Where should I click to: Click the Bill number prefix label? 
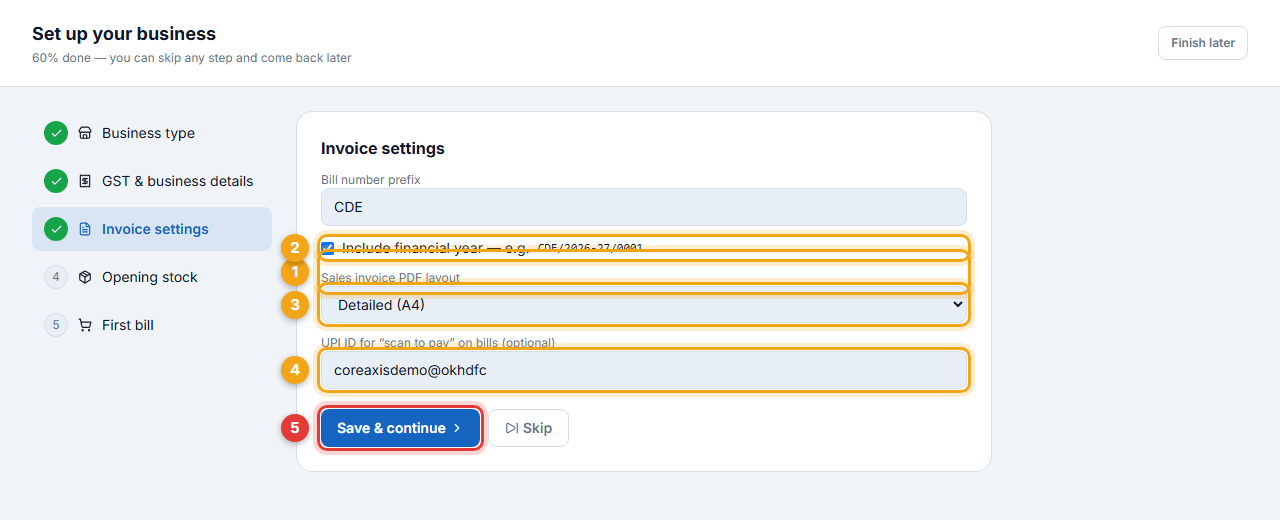[371, 180]
